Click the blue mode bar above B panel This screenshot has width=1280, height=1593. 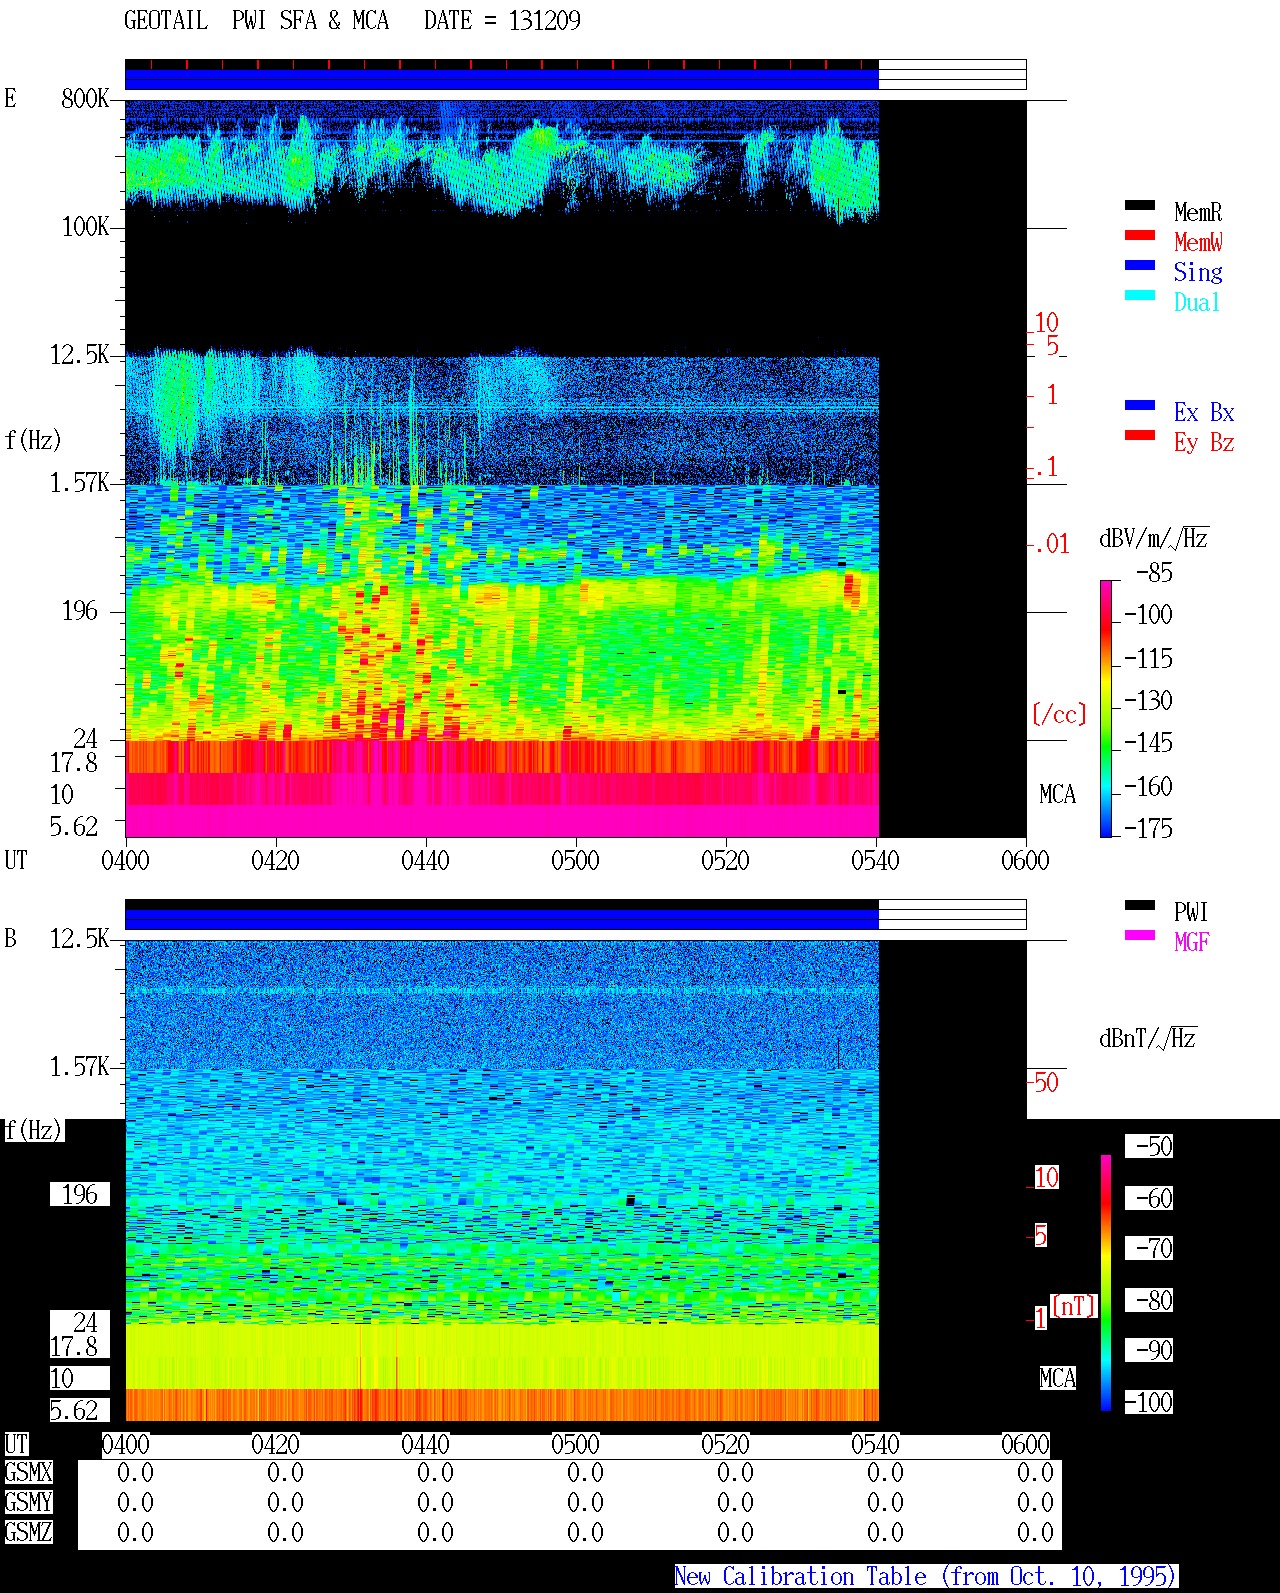pyautogui.click(x=502, y=919)
